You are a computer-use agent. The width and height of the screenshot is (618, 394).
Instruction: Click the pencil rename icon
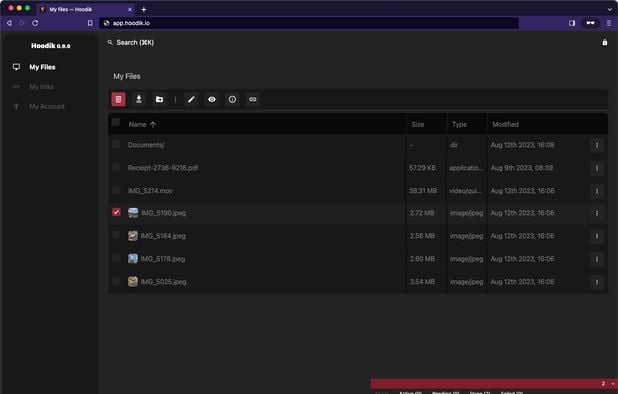pos(191,99)
